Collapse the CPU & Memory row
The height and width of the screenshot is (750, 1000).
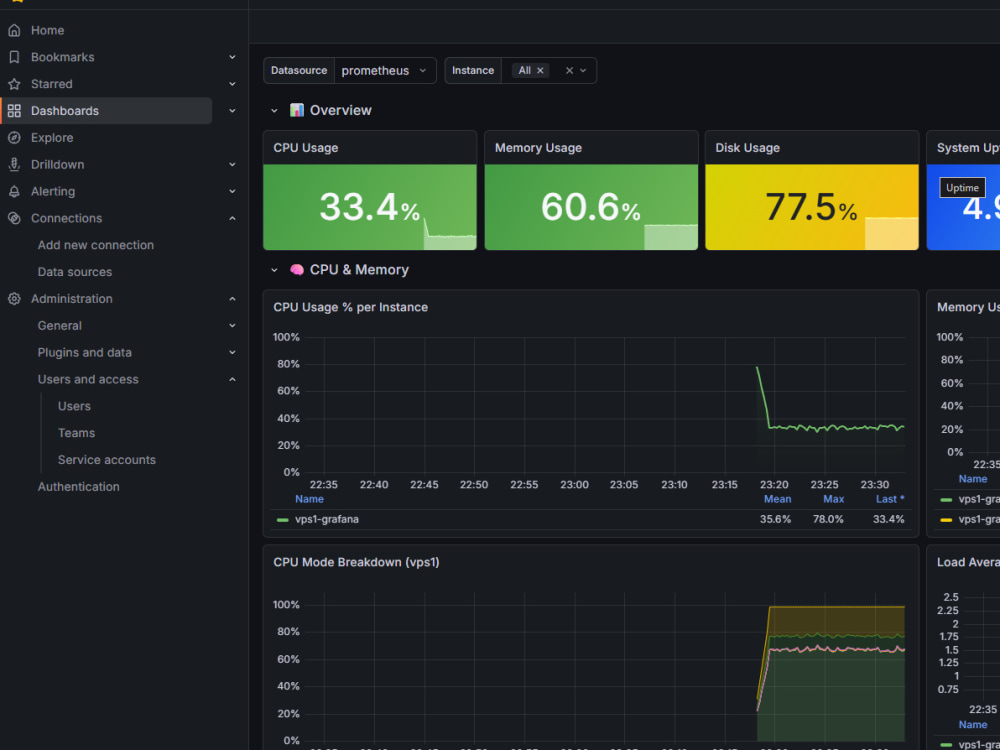pyautogui.click(x=274, y=270)
